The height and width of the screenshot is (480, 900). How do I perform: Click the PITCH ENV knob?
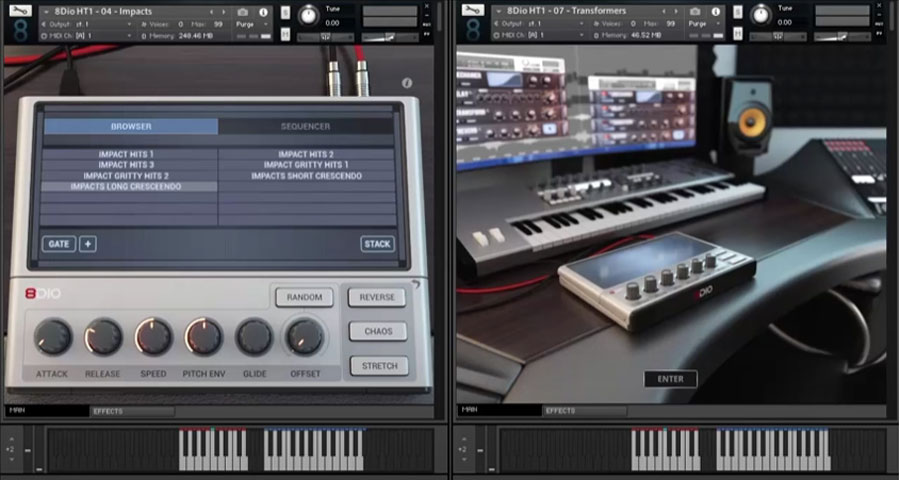203,337
